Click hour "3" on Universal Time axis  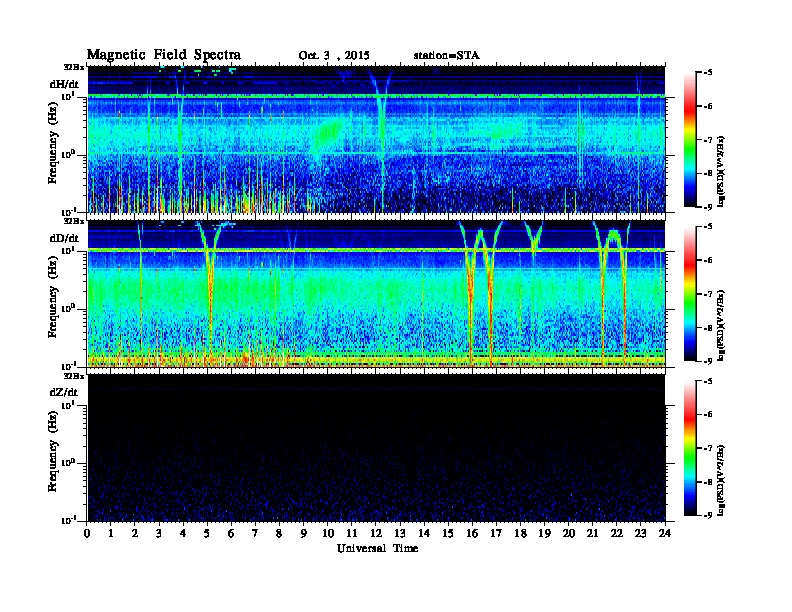click(159, 534)
